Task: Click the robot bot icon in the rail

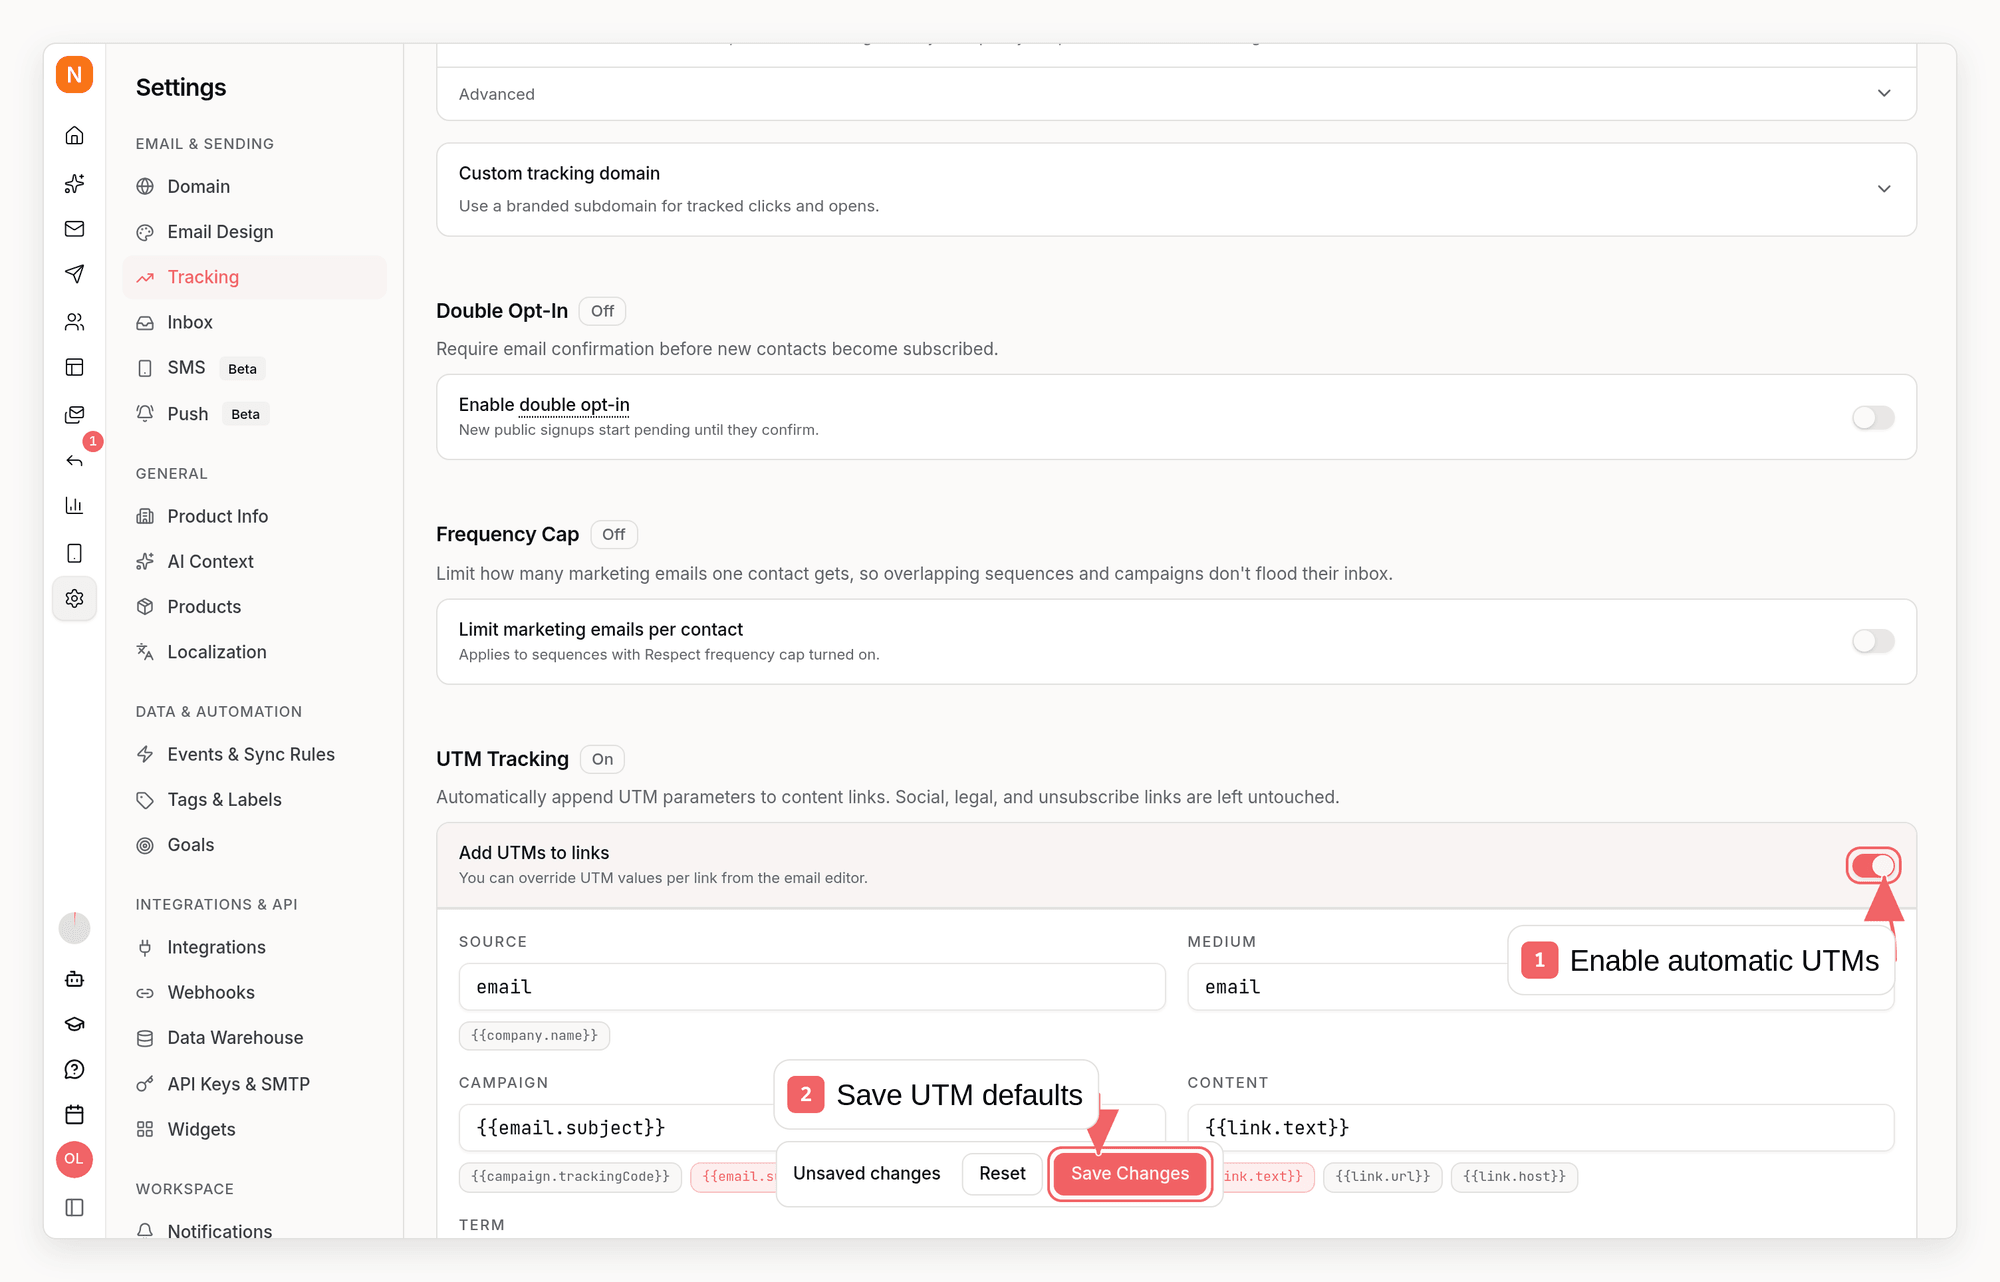Action: pyautogui.click(x=74, y=979)
